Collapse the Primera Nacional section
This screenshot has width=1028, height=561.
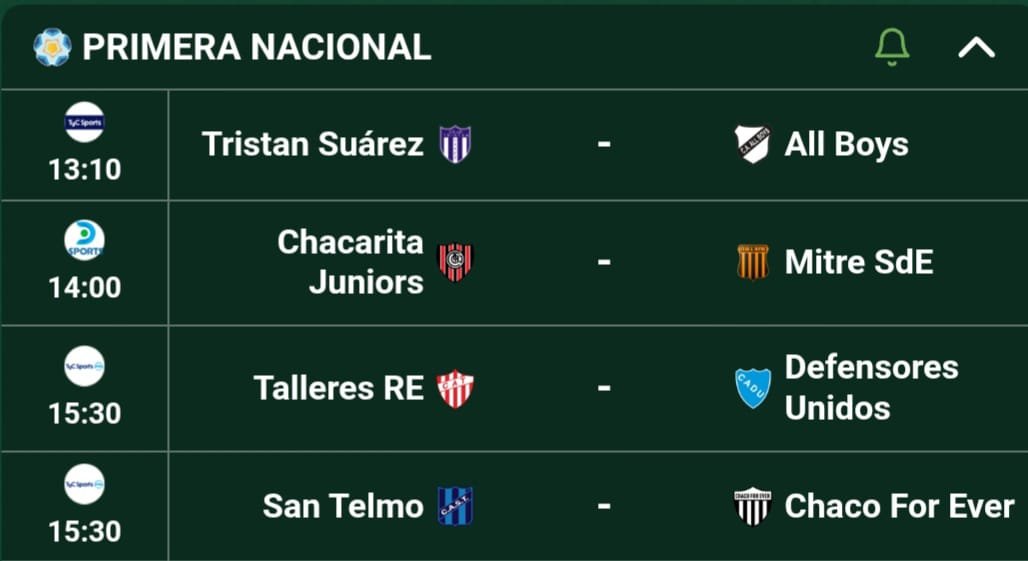click(977, 48)
